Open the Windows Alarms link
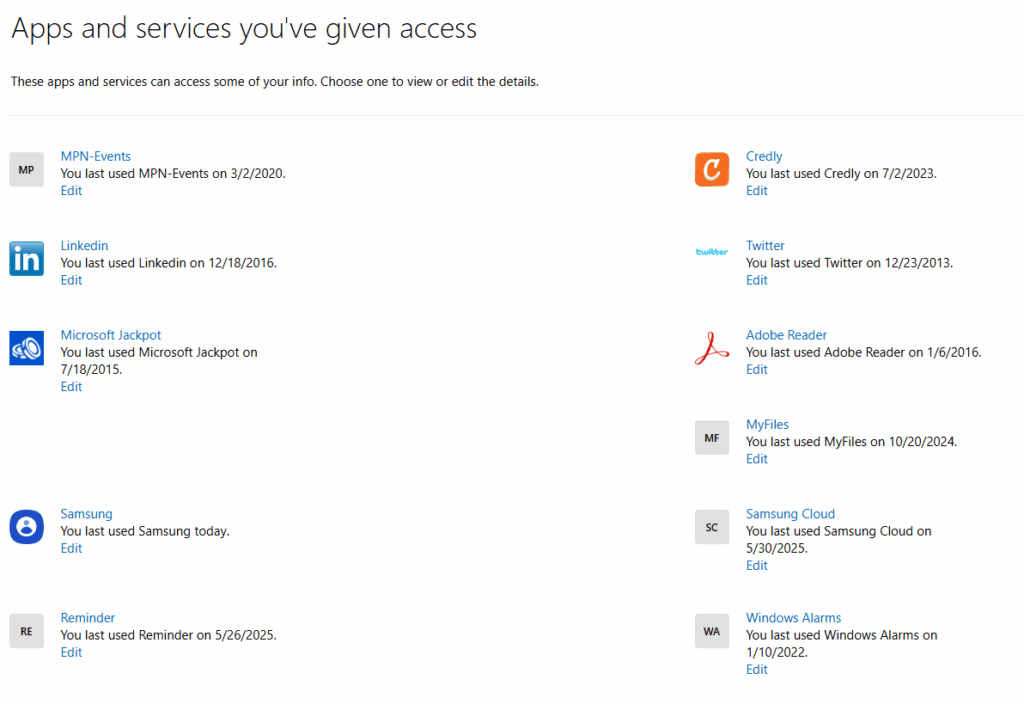 (793, 618)
